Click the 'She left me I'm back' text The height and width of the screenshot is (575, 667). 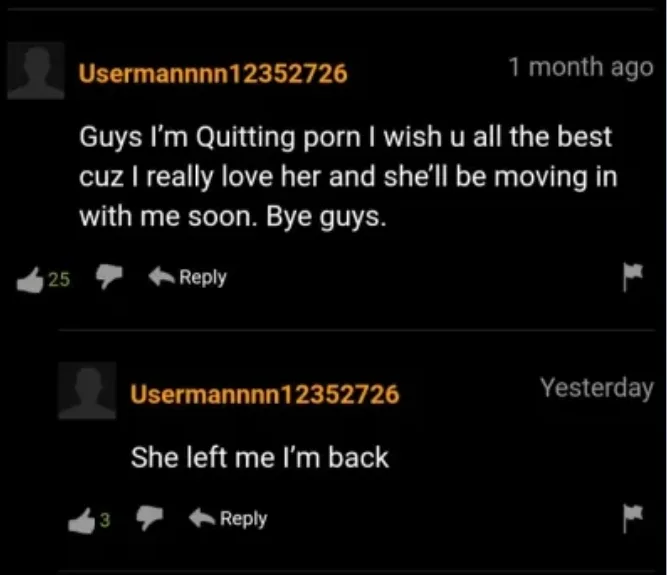click(260, 458)
